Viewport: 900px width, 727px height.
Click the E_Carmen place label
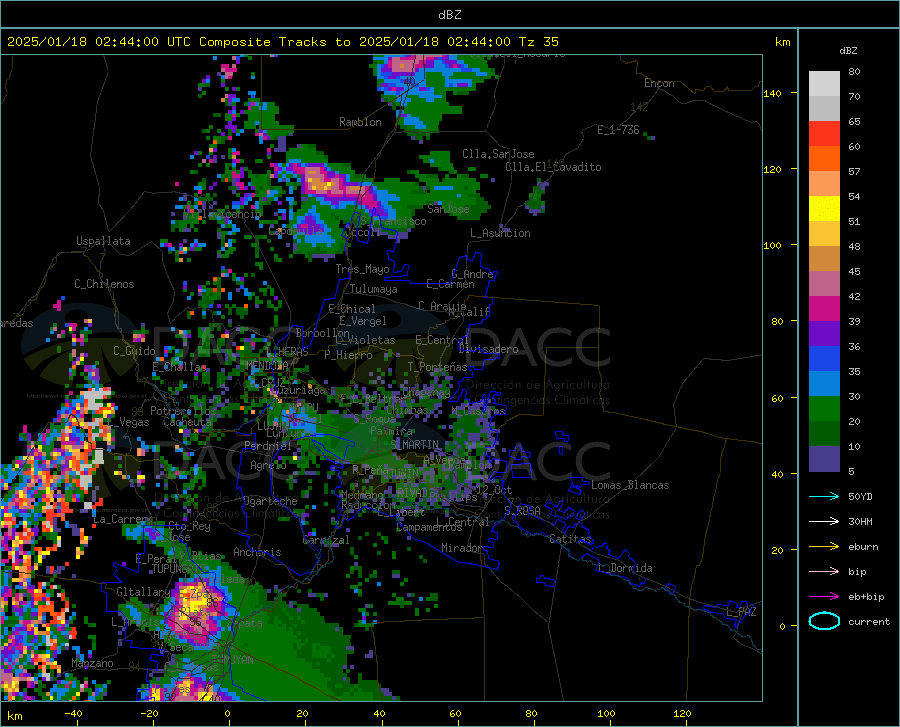[450, 283]
